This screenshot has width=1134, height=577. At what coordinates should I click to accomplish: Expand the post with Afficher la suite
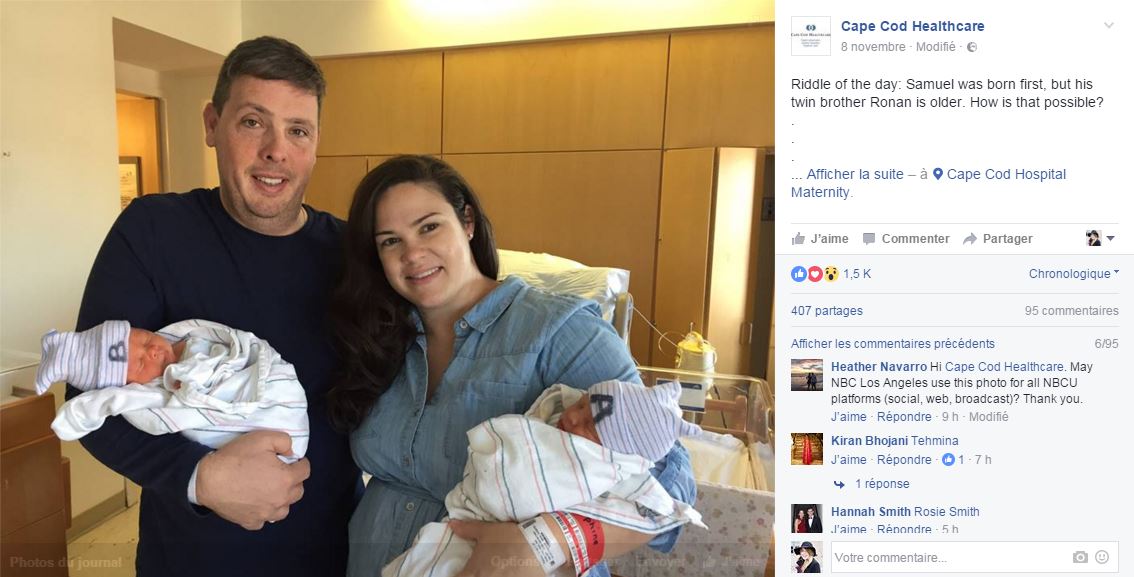click(x=855, y=174)
